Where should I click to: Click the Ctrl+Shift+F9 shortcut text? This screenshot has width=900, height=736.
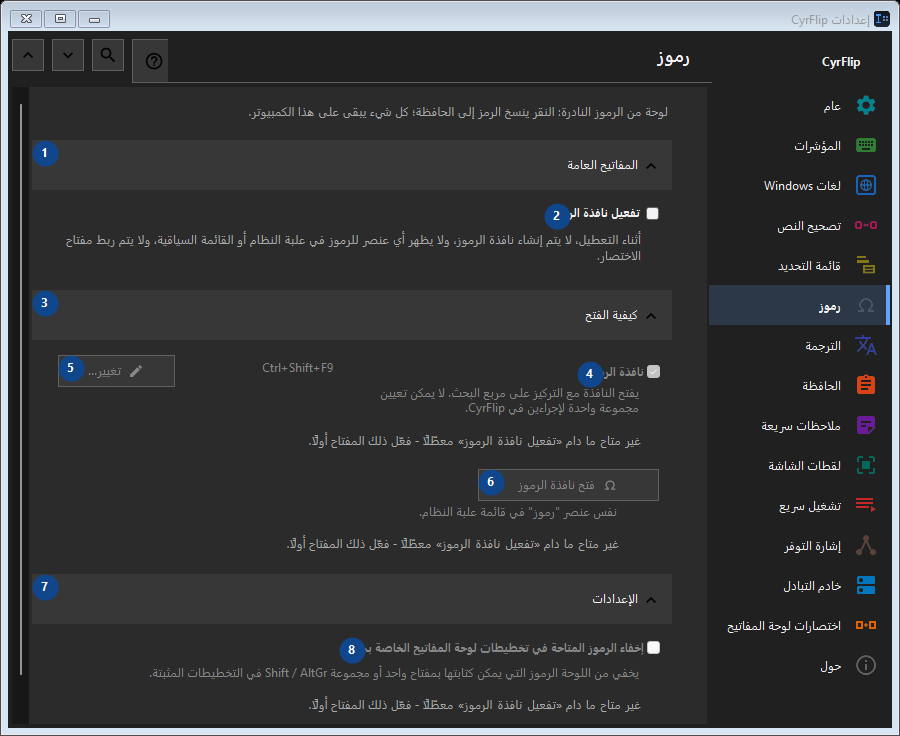coord(297,368)
